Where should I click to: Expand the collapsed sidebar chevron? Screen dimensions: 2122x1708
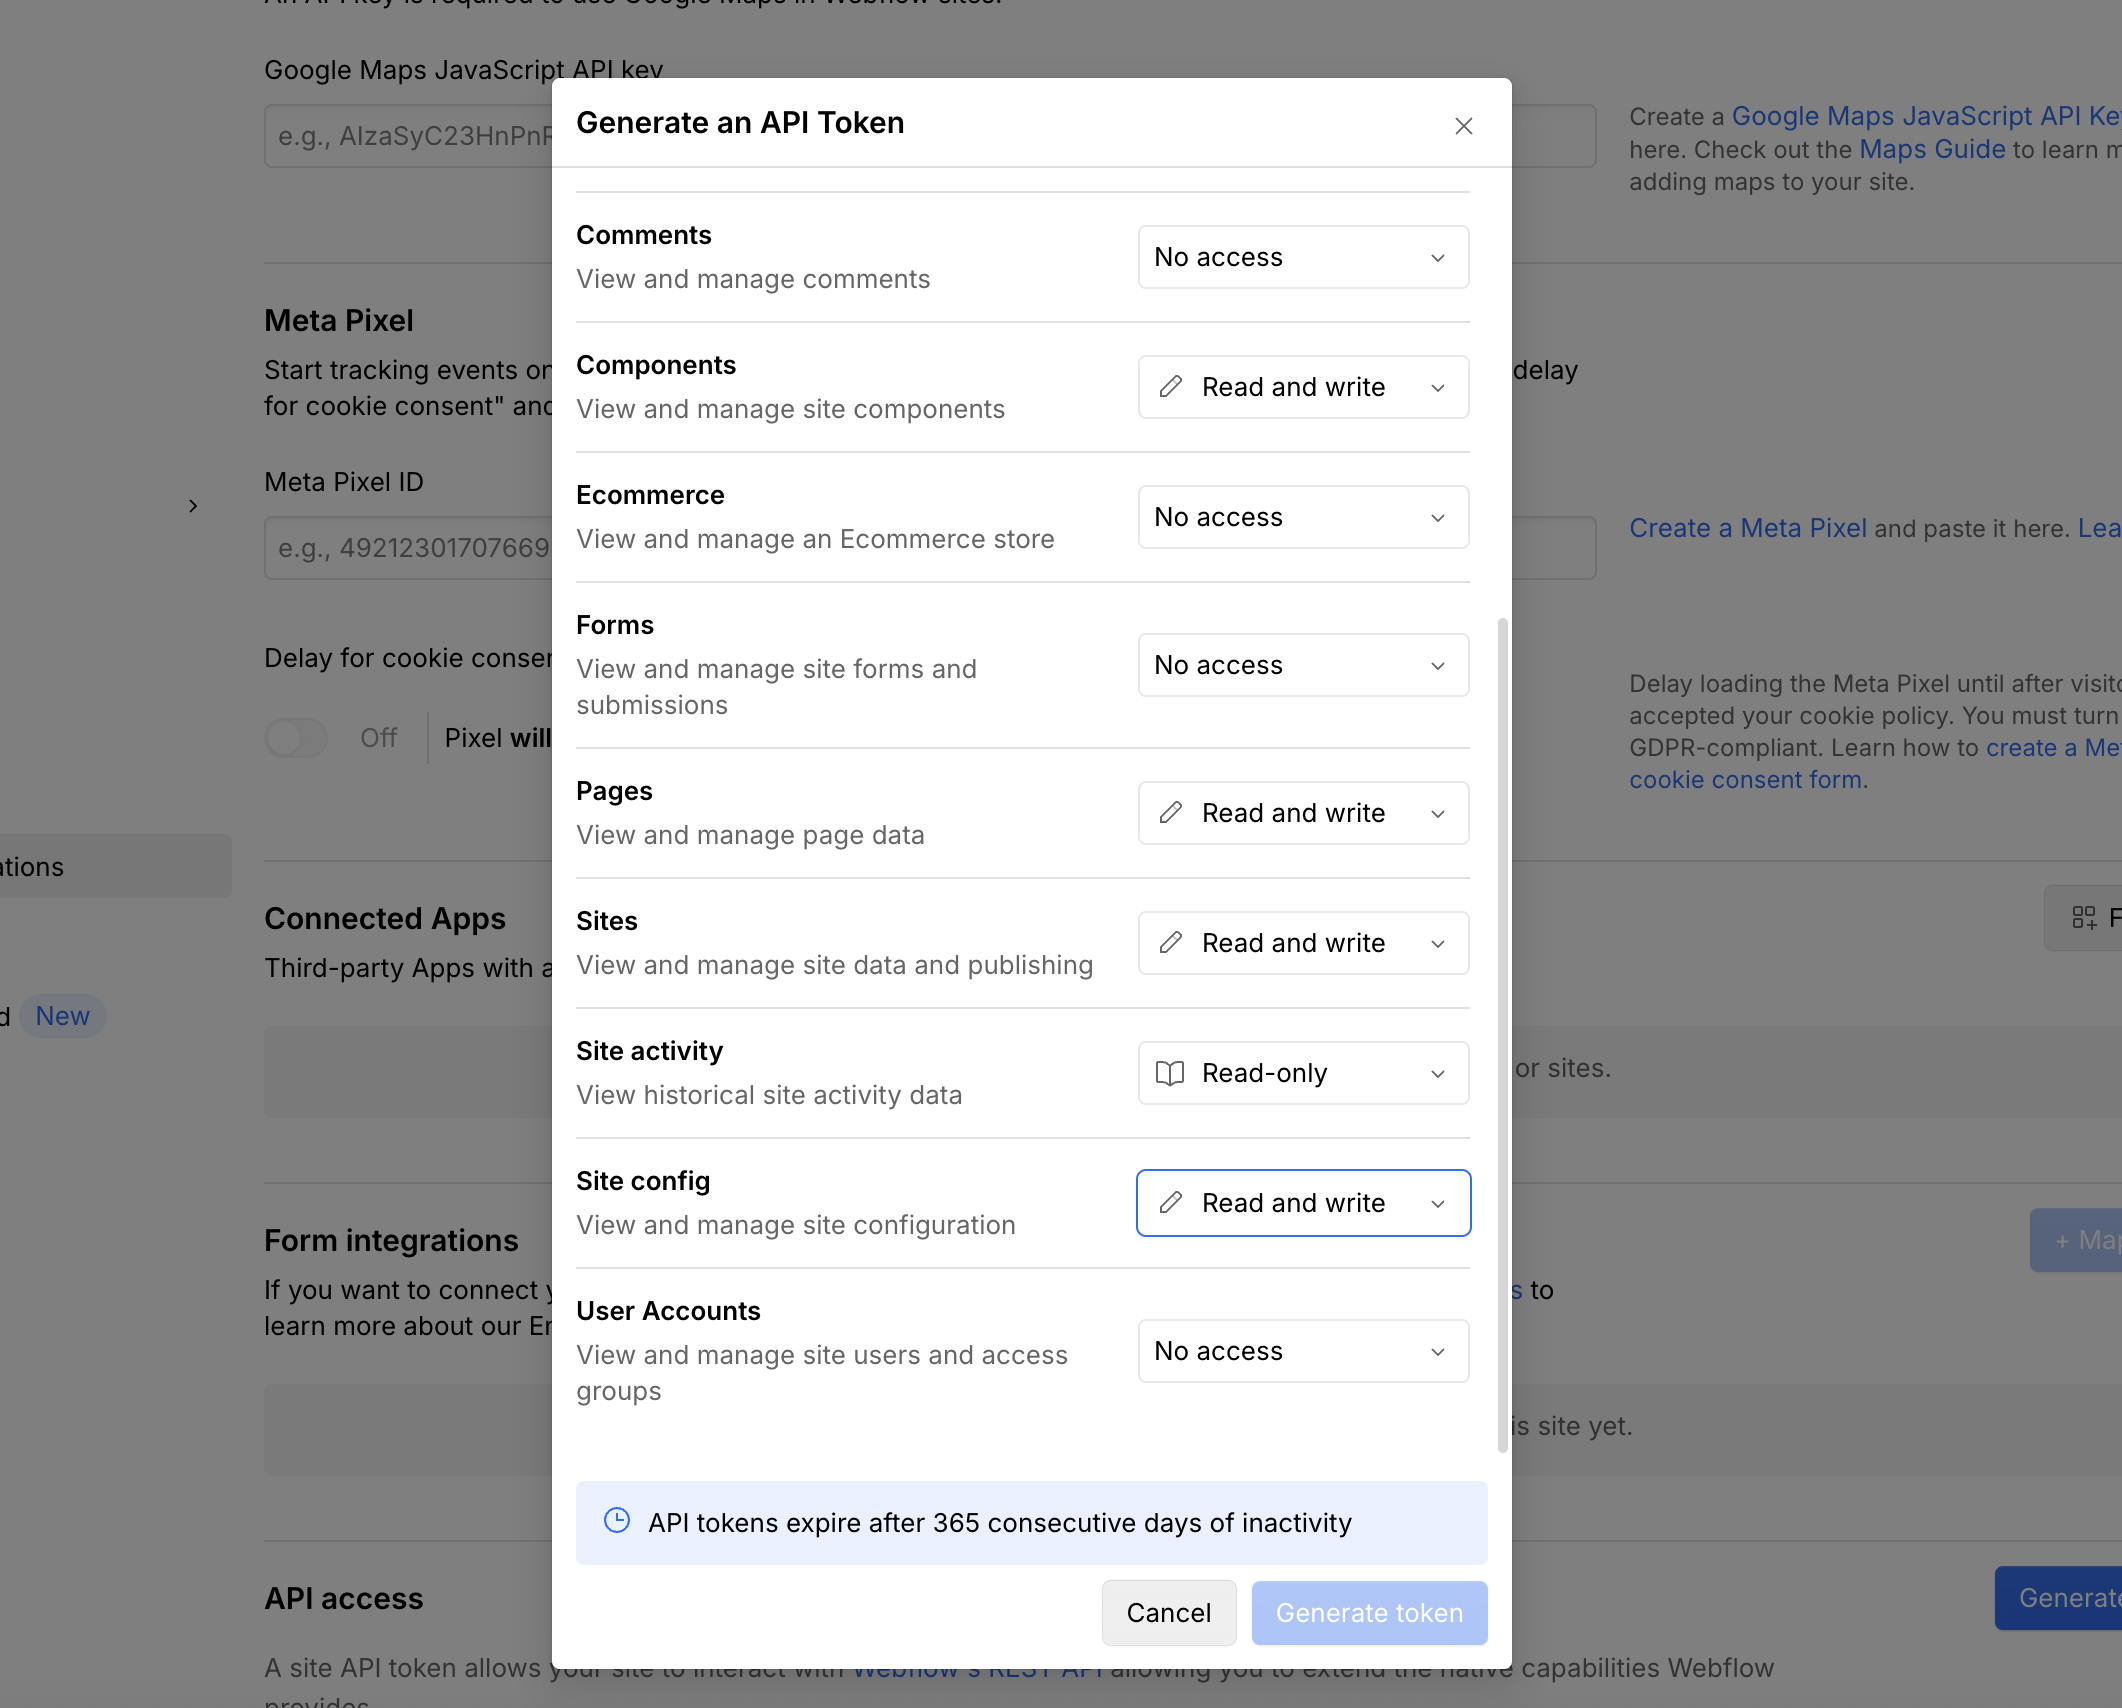[193, 505]
